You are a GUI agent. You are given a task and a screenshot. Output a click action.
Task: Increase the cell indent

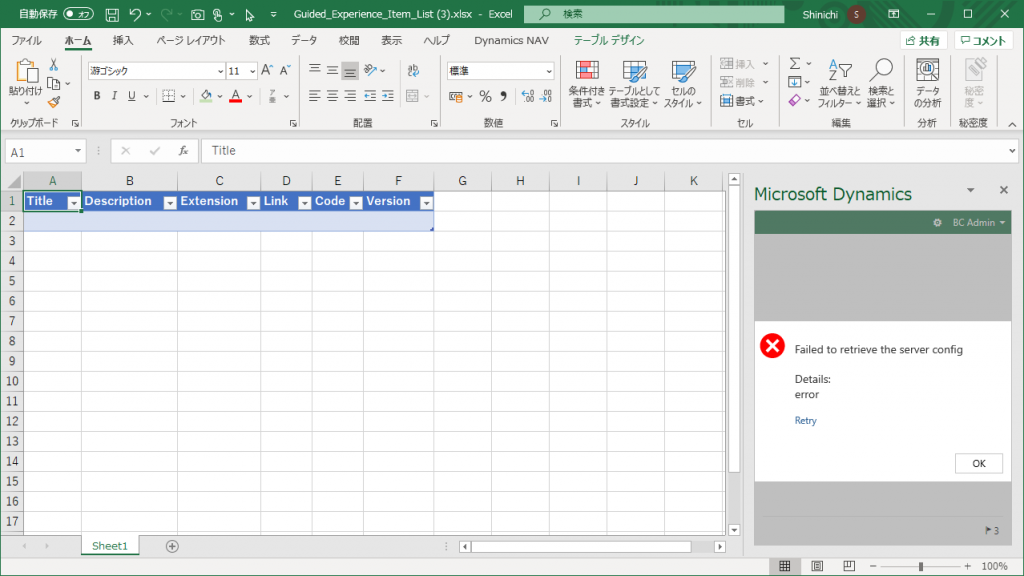pos(388,97)
